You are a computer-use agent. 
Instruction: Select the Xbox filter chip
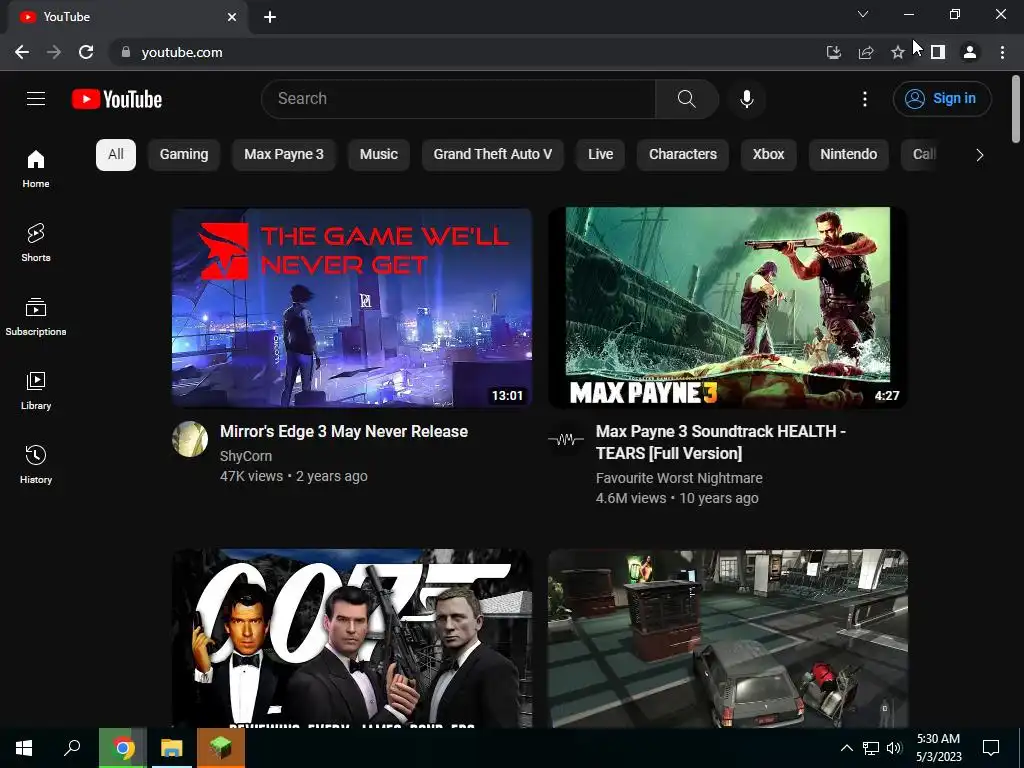pyautogui.click(x=769, y=155)
